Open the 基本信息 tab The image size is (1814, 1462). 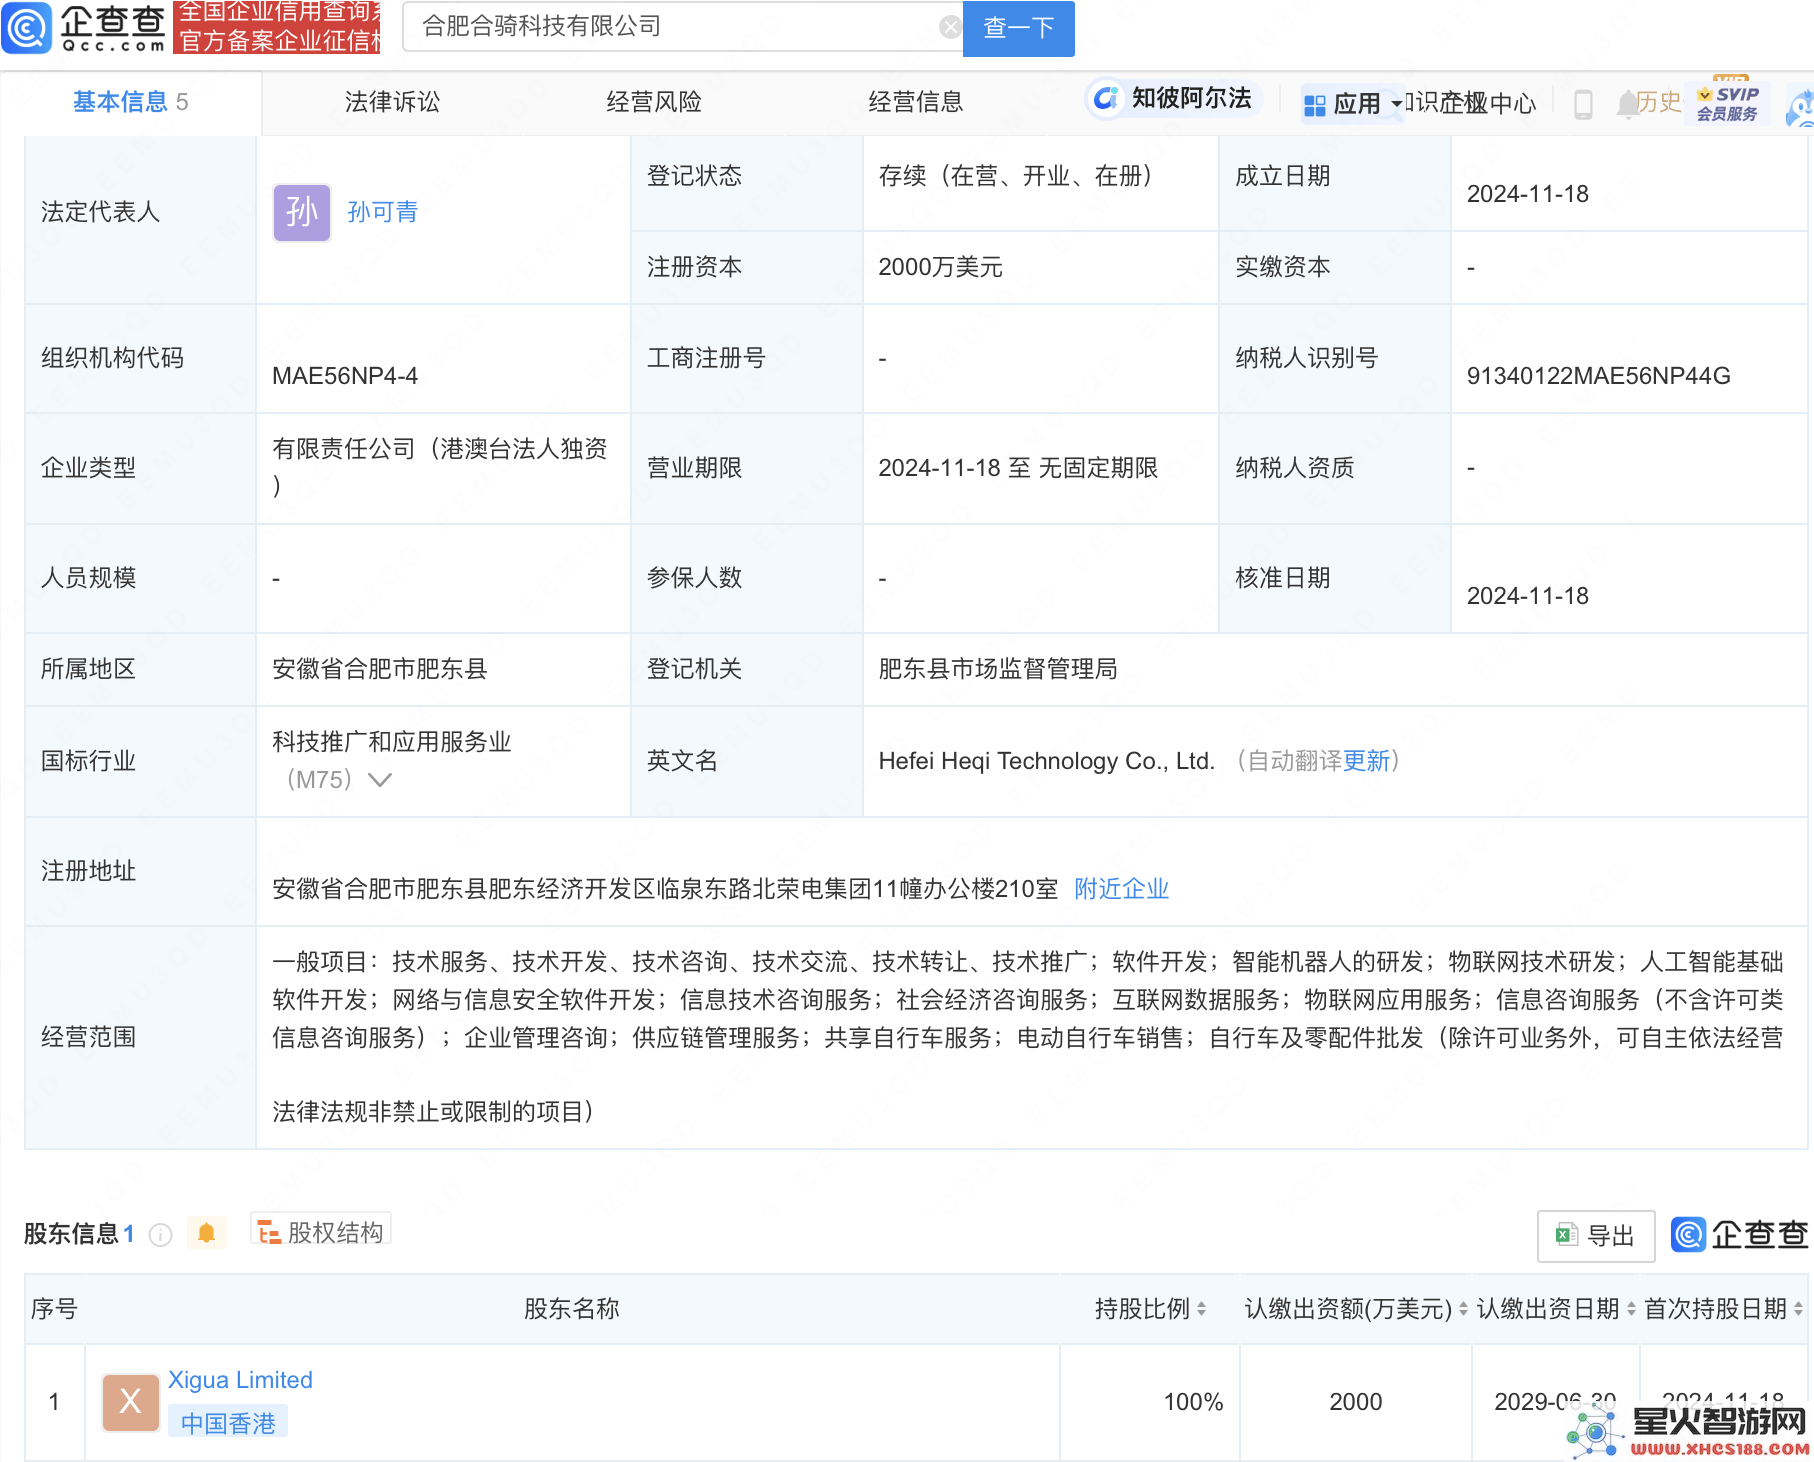click(x=130, y=102)
